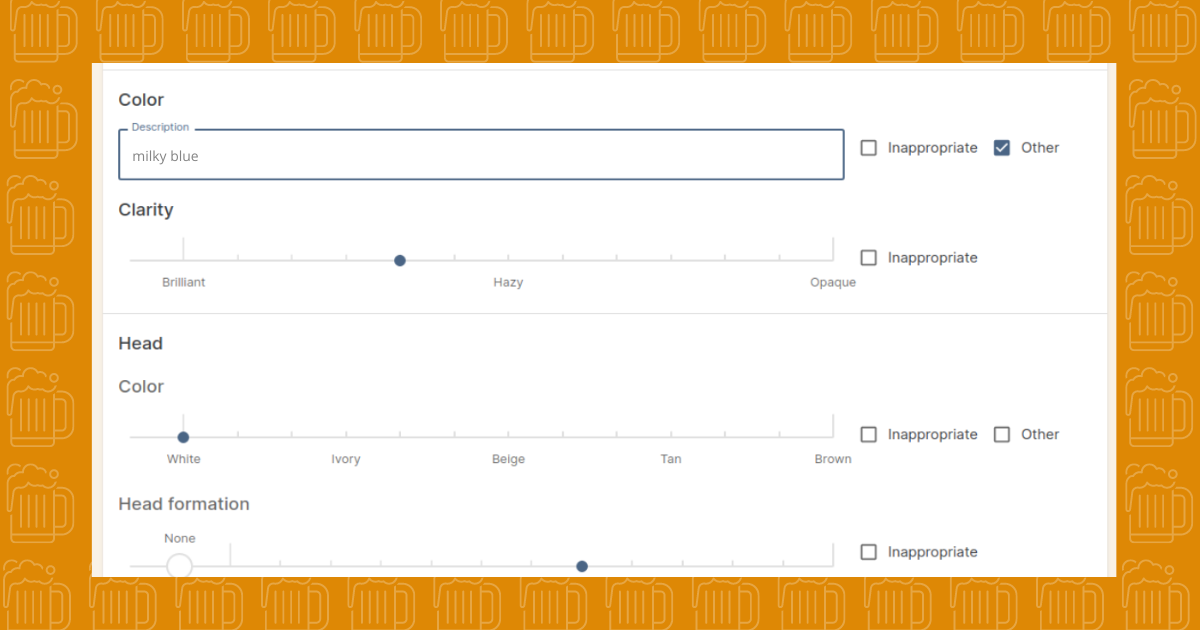
Task: Click the Head formation slider handle
Action: point(582,567)
